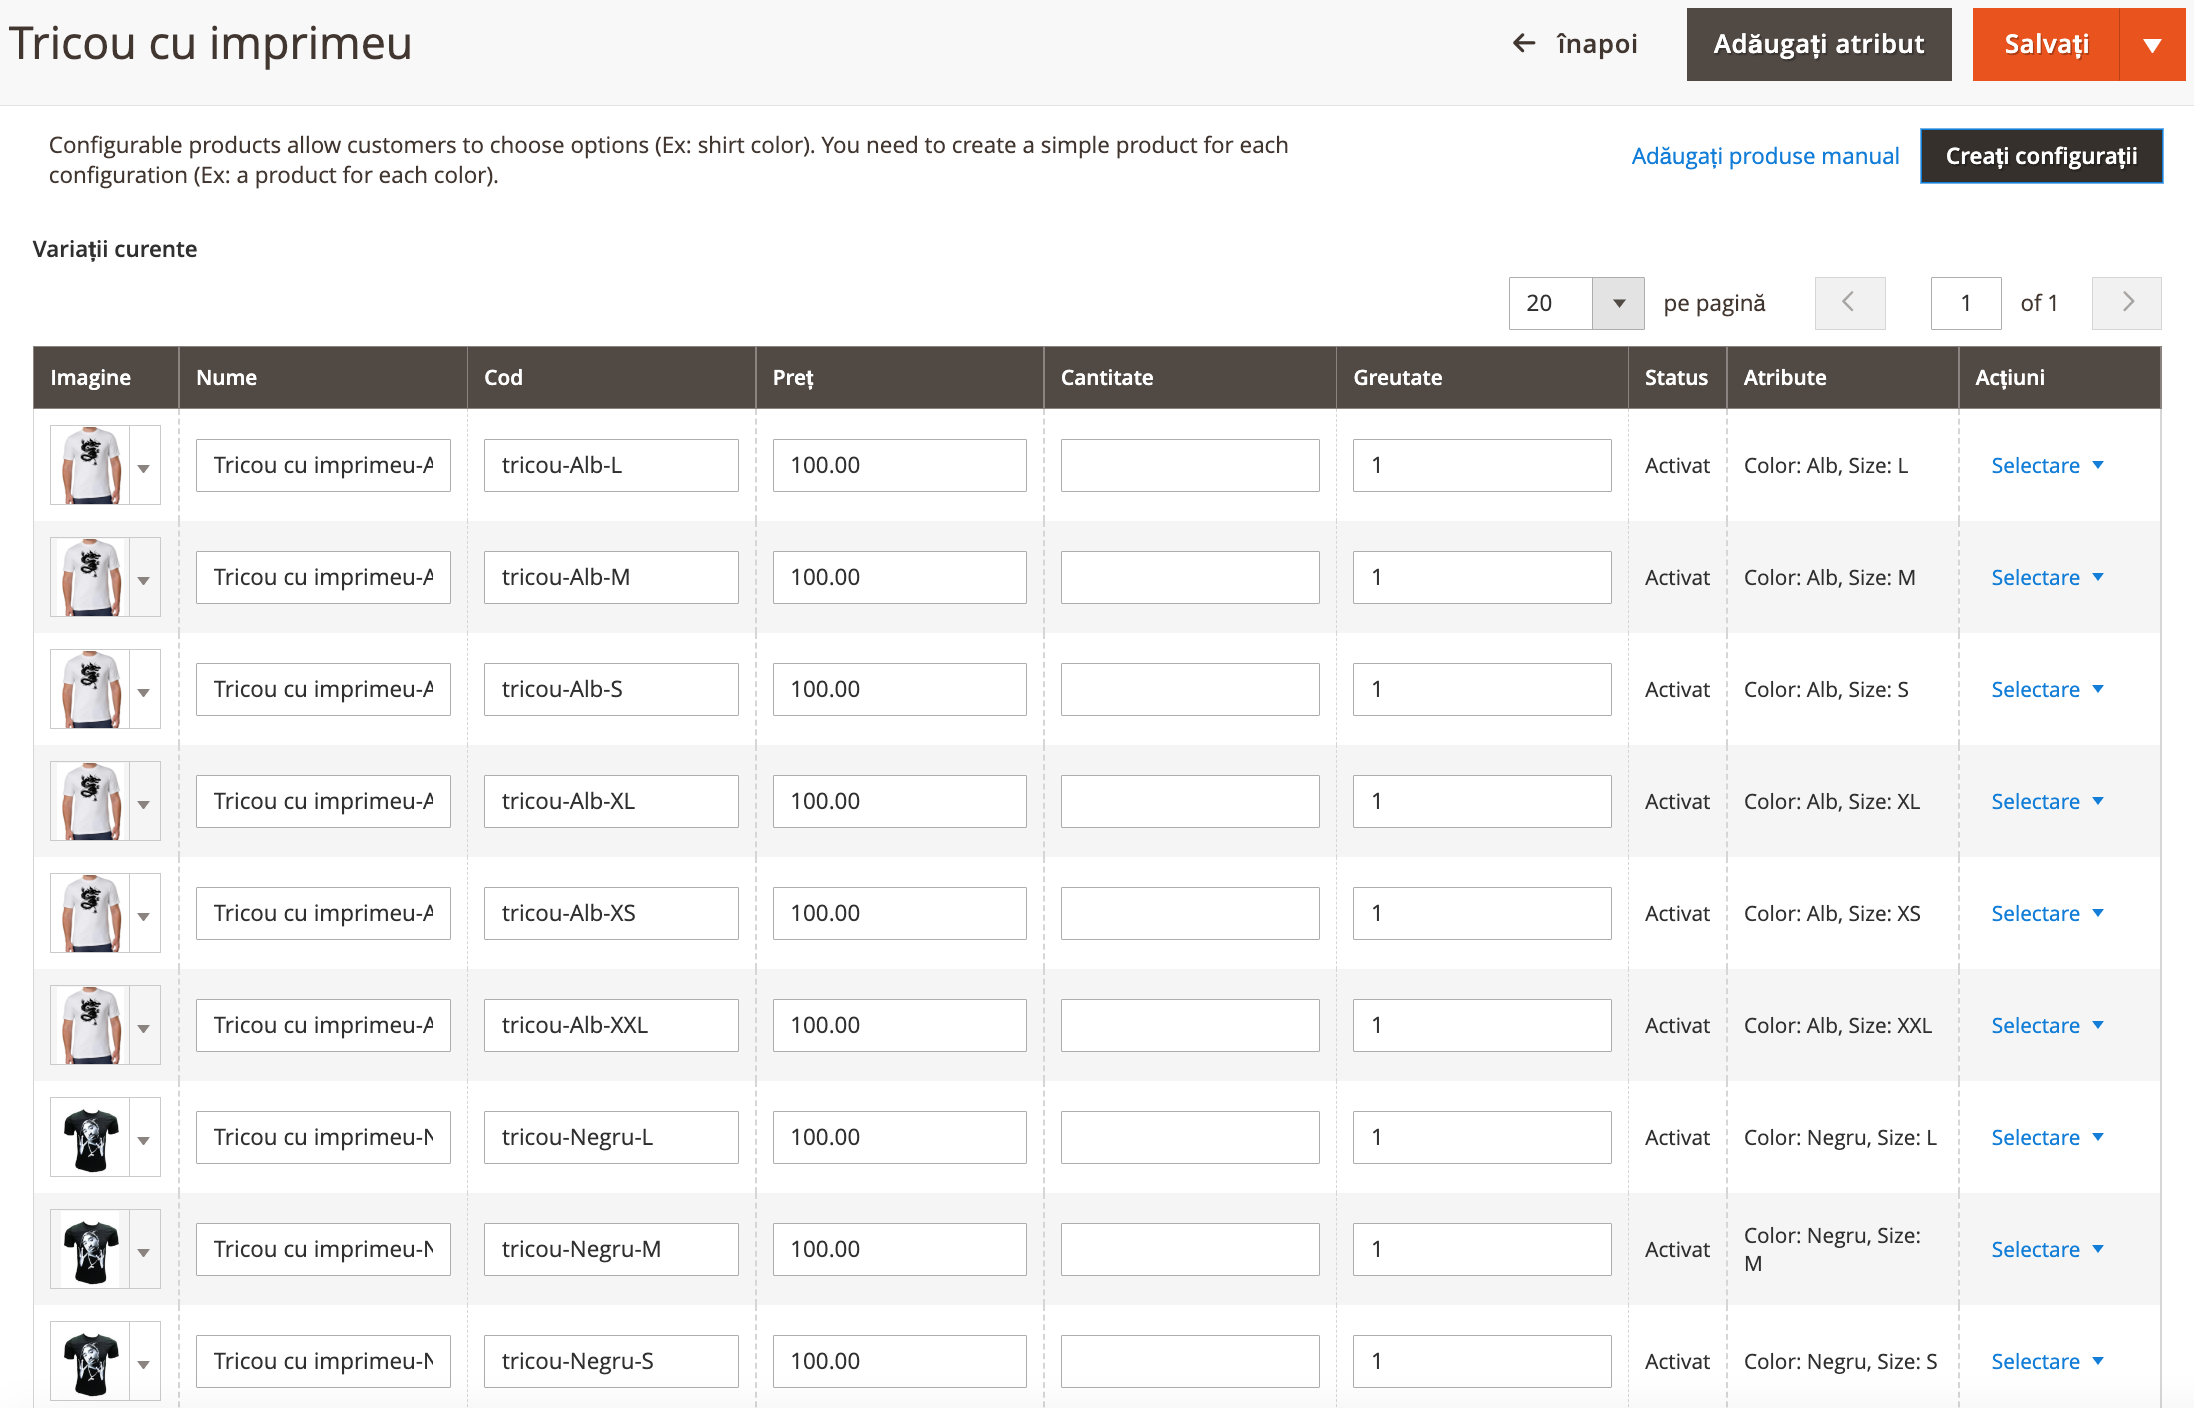Open thumbnail of tricou-Alb-S variation
Viewport: 2194px width, 1408px height.
pyautogui.click(x=90, y=689)
